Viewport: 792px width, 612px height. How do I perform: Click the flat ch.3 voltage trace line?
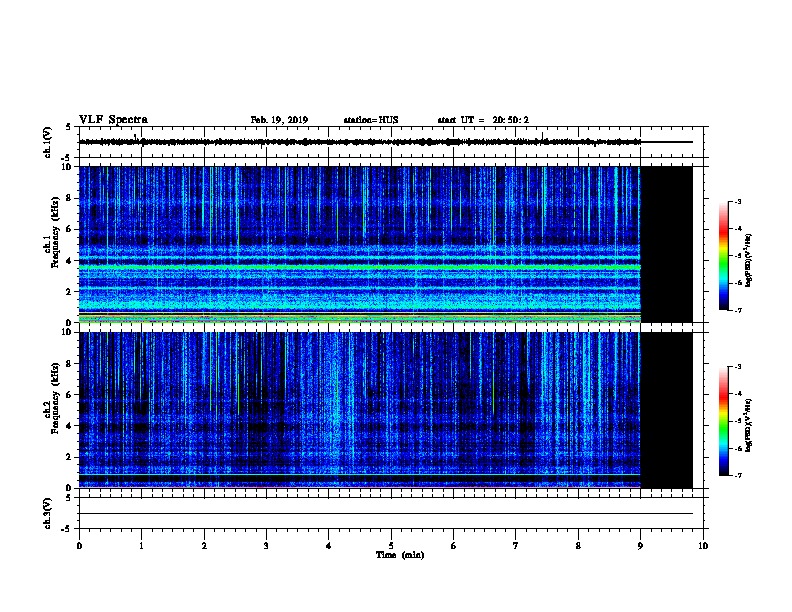click(386, 514)
